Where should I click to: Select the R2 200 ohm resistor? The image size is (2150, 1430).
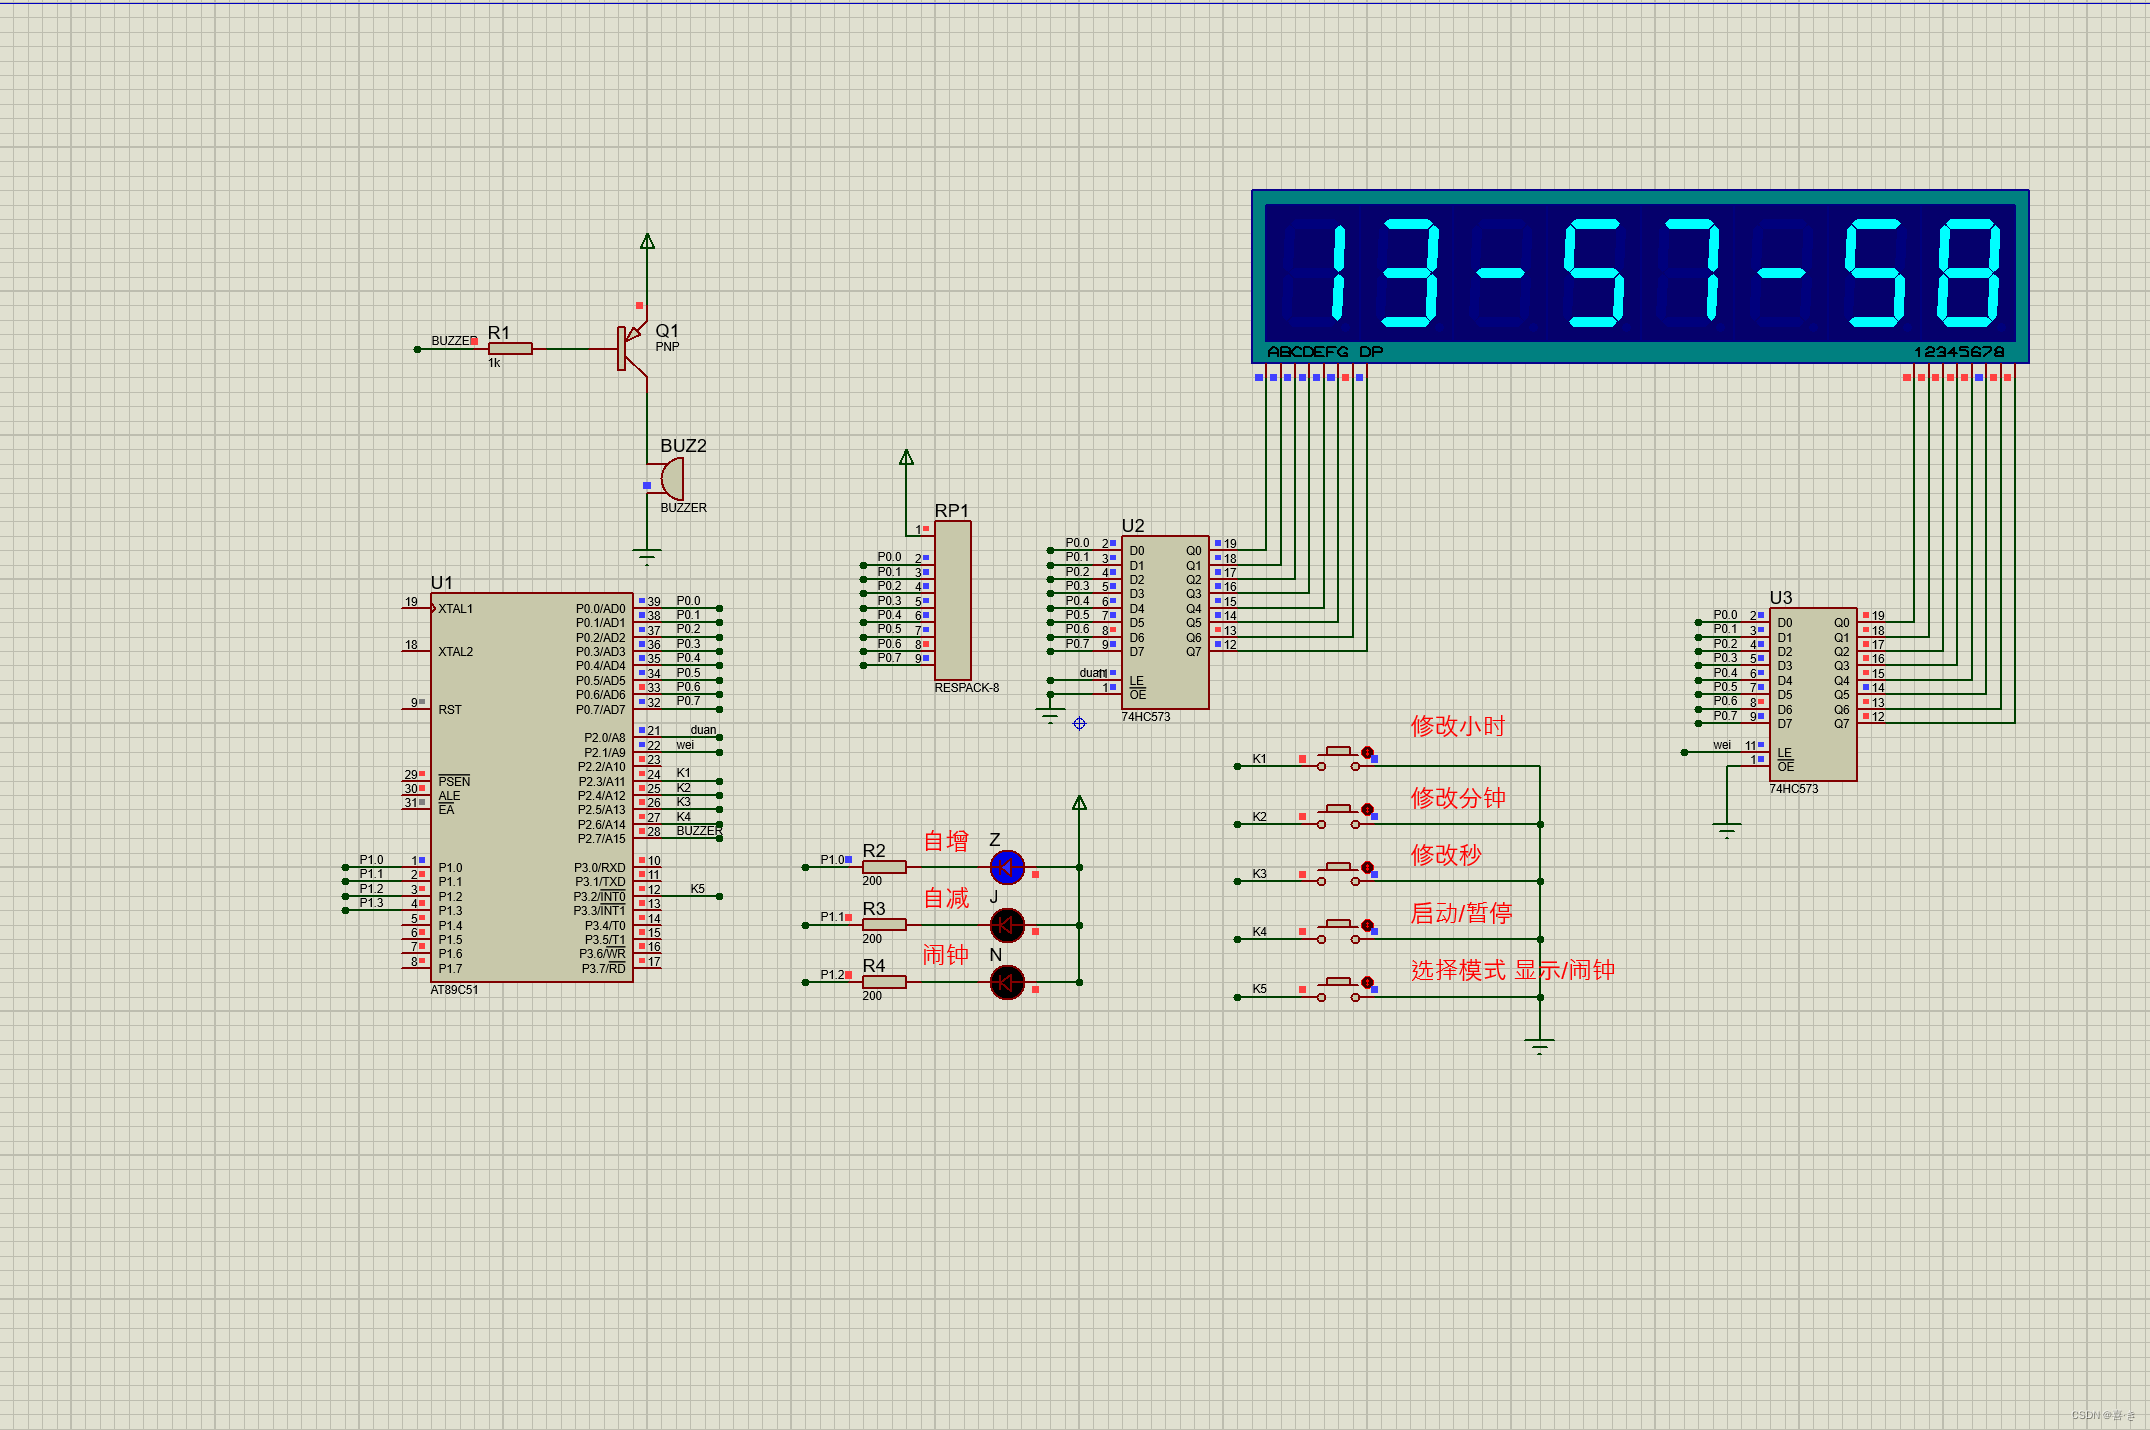(884, 867)
